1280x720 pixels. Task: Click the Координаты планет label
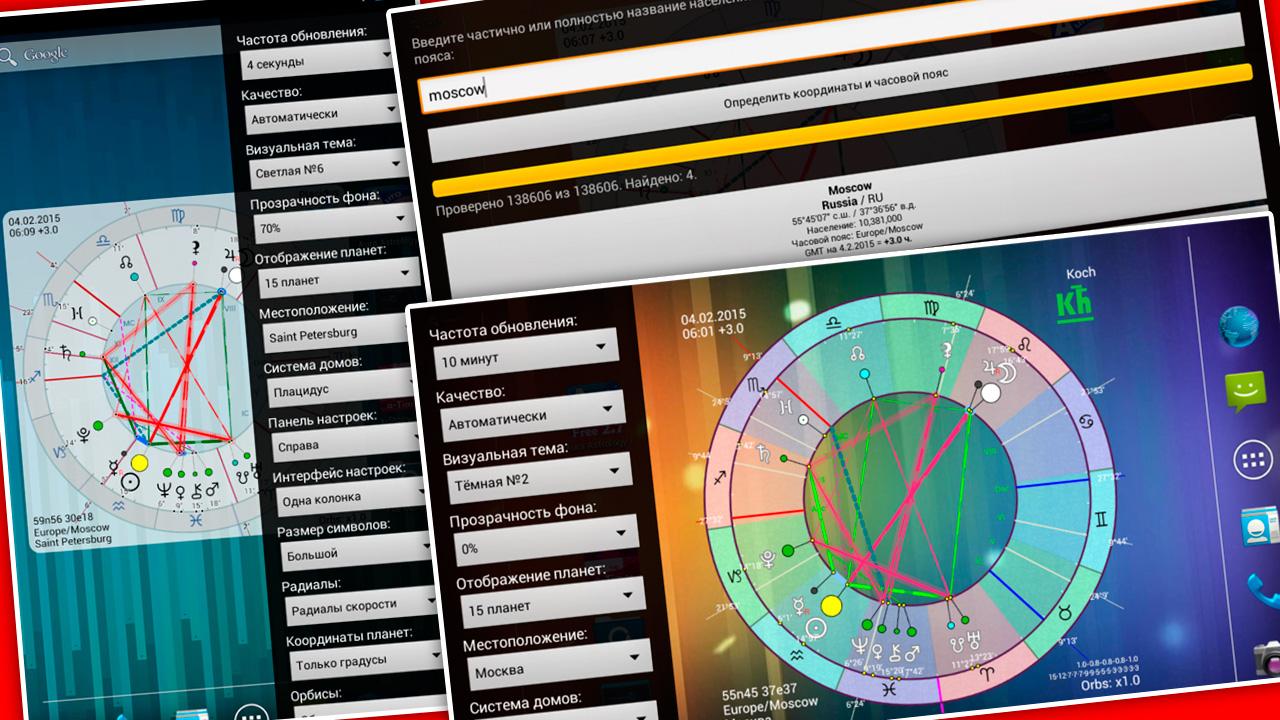pos(347,636)
